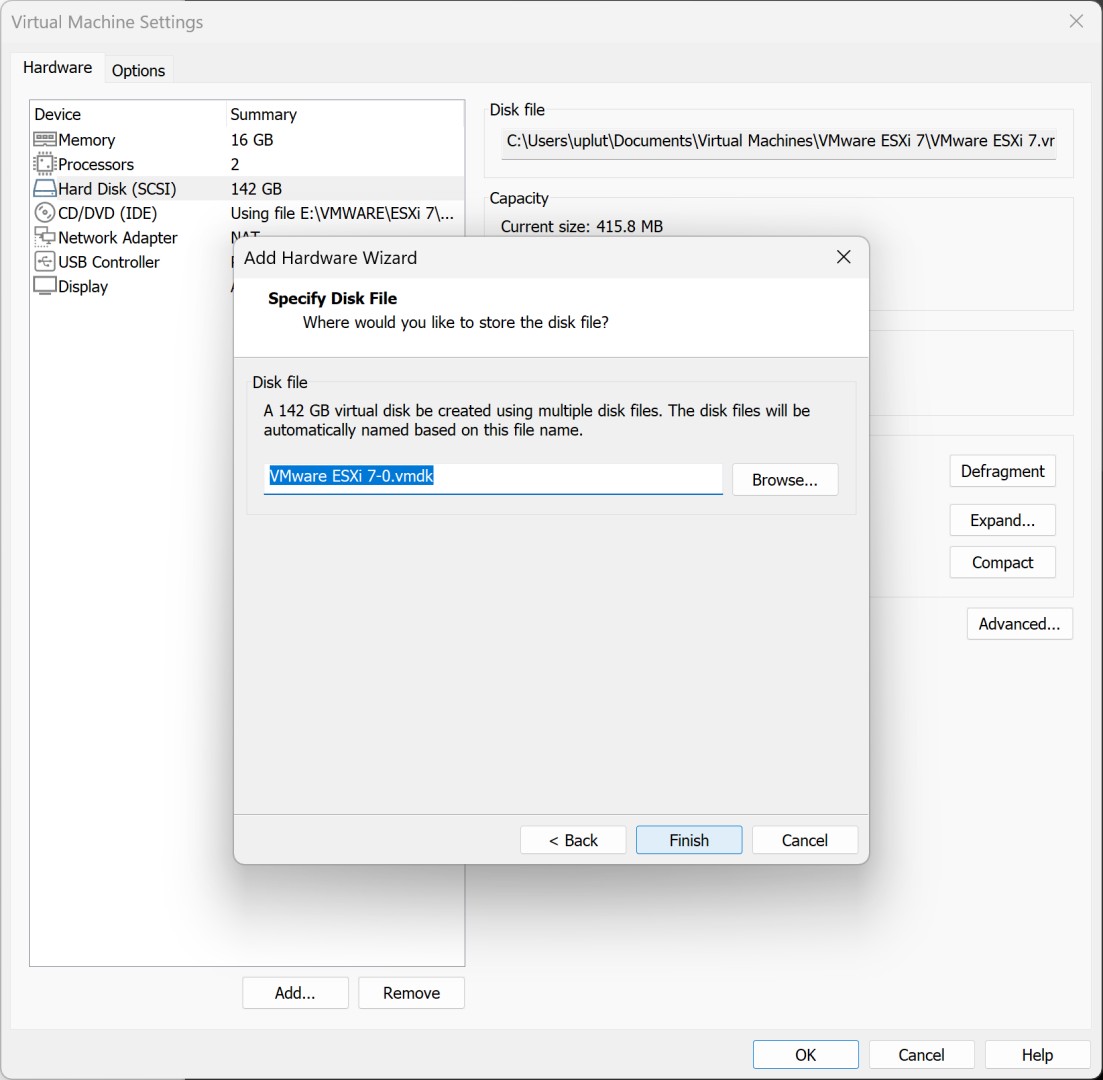Open Help for Virtual Machine Settings
Screen dimensions: 1103x1080
1038,1055
